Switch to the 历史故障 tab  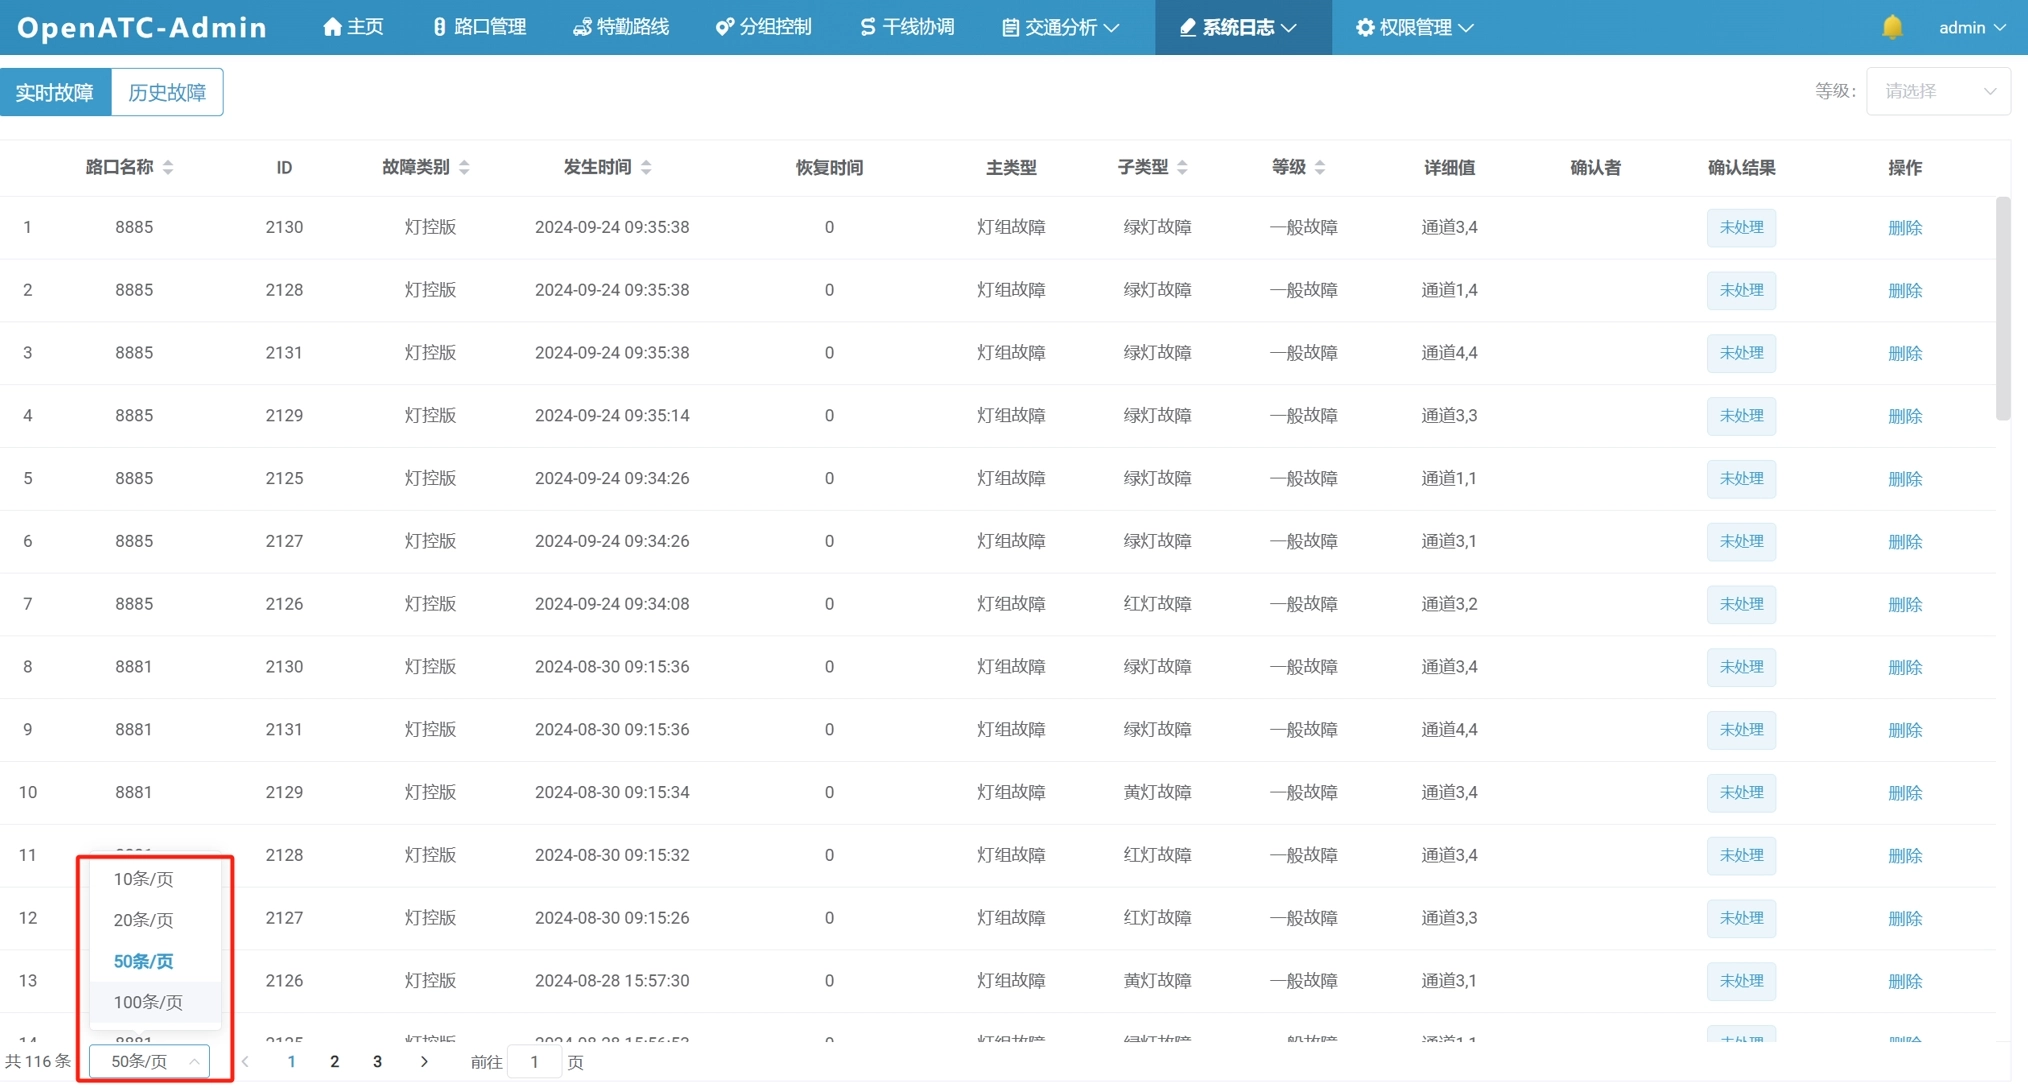tap(167, 92)
